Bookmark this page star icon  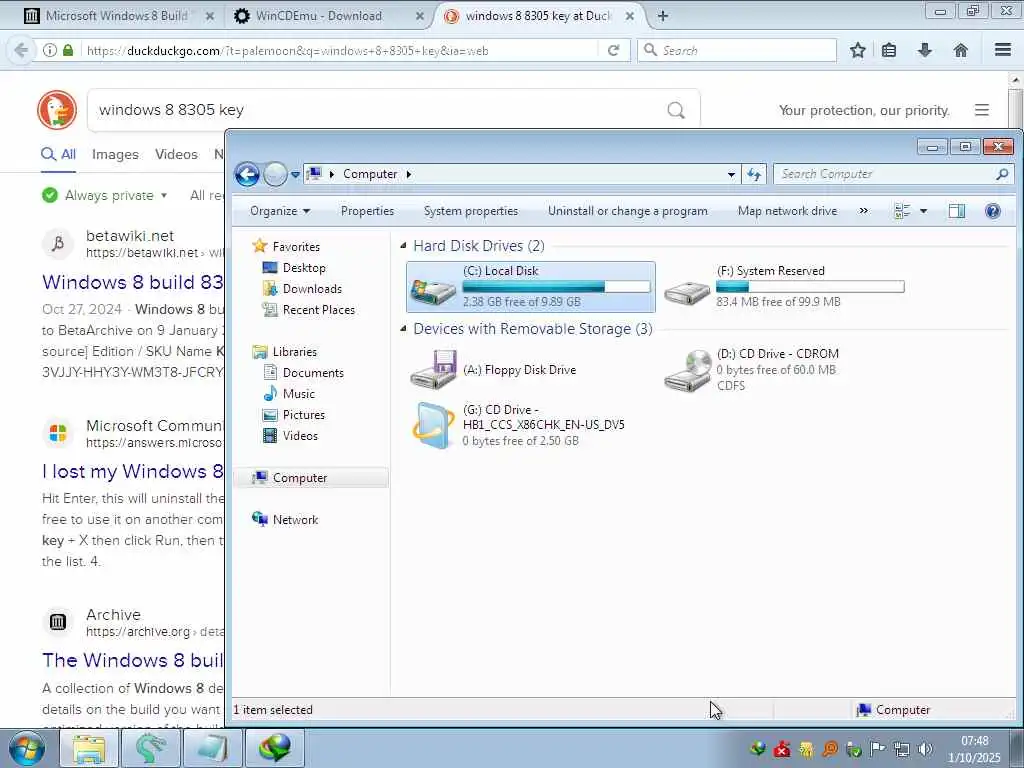coord(857,50)
